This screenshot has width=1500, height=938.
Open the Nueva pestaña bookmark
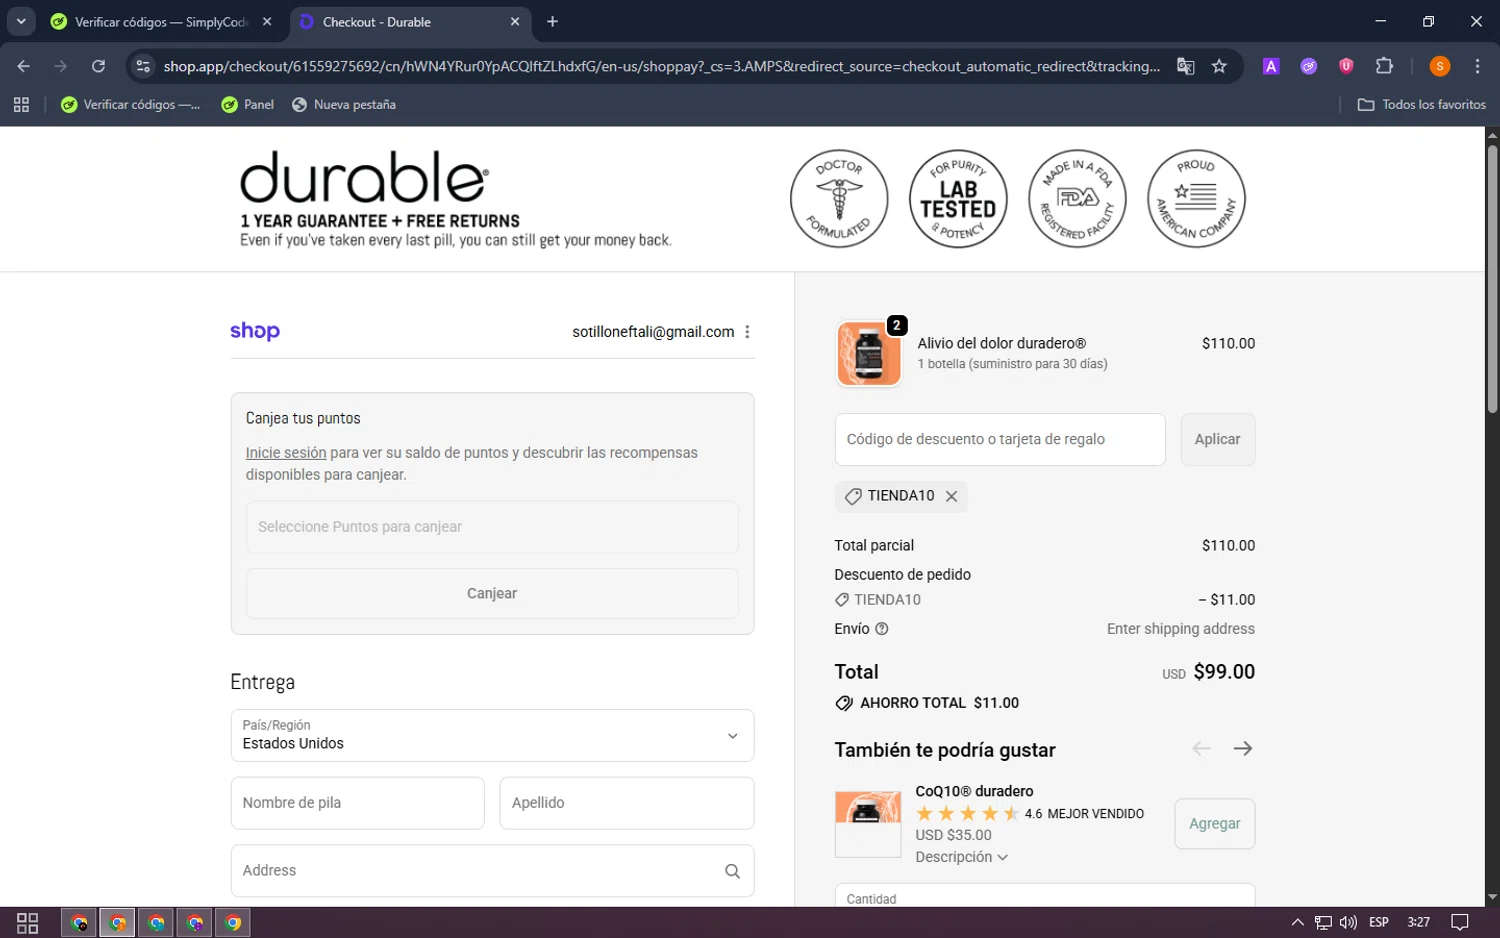pyautogui.click(x=344, y=104)
